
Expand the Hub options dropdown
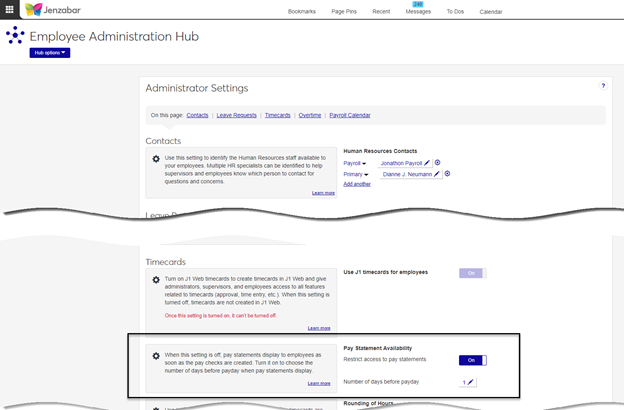[x=50, y=53]
